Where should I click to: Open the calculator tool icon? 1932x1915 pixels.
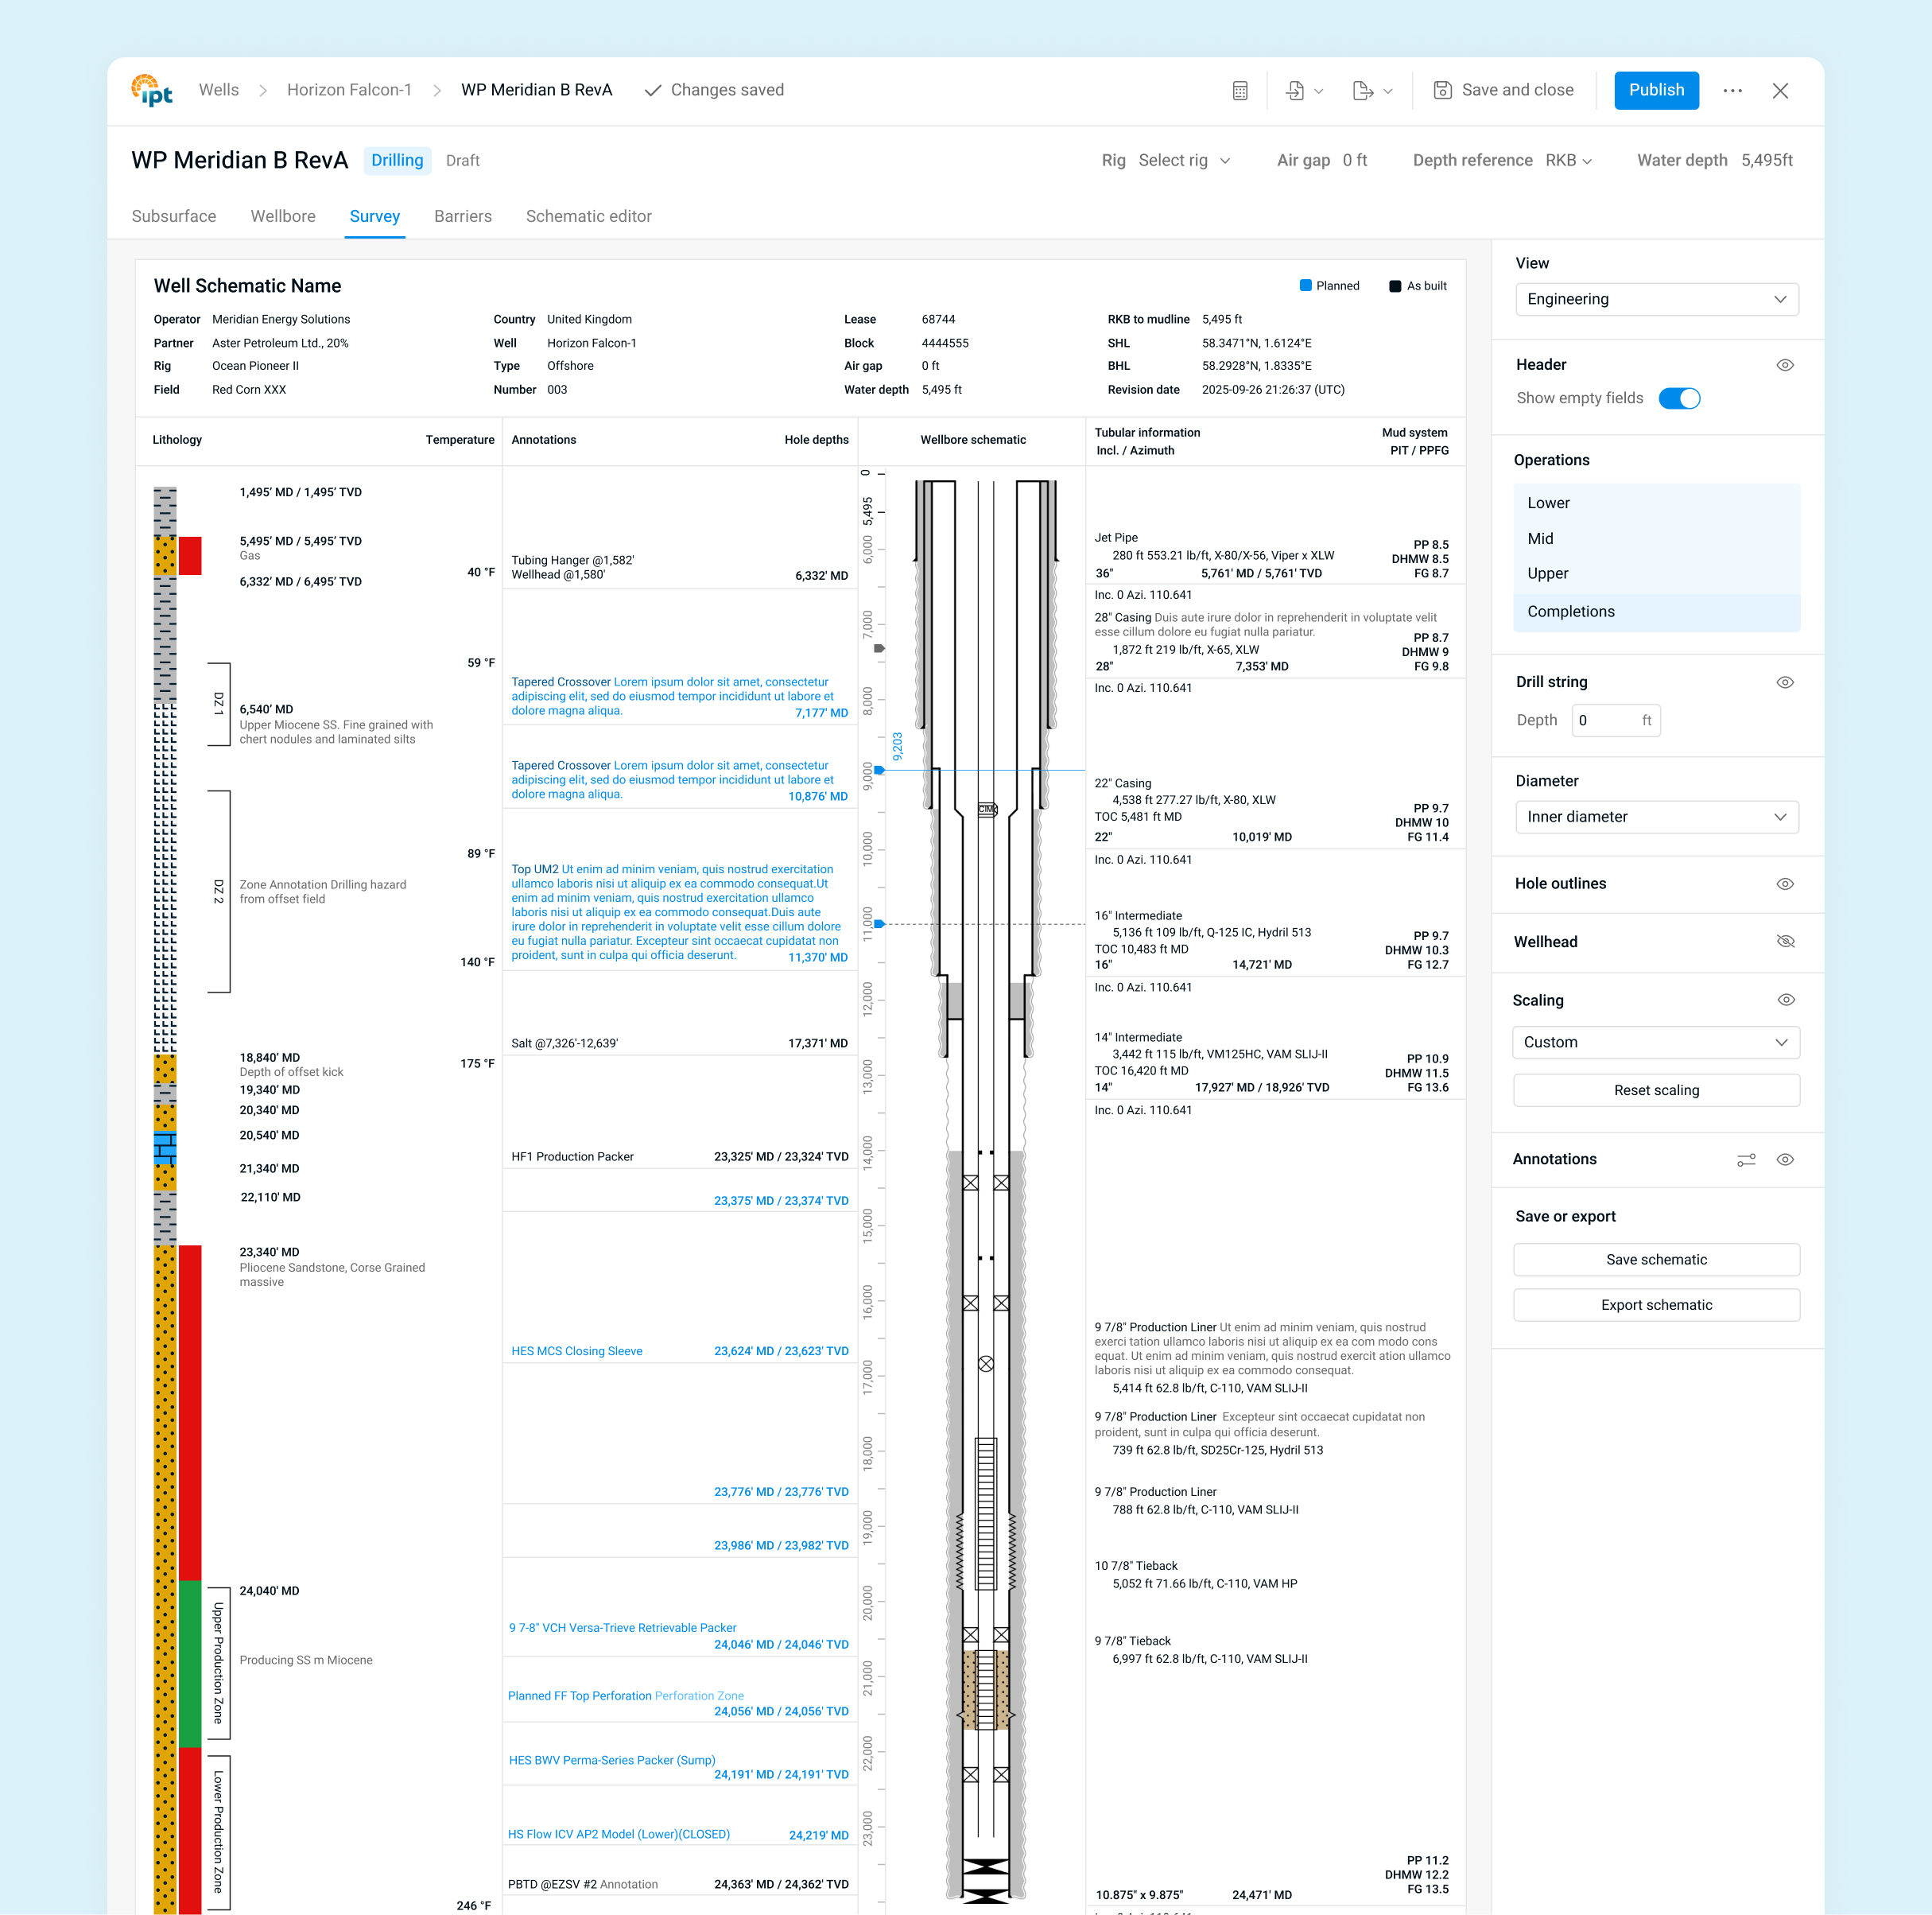[x=1240, y=91]
